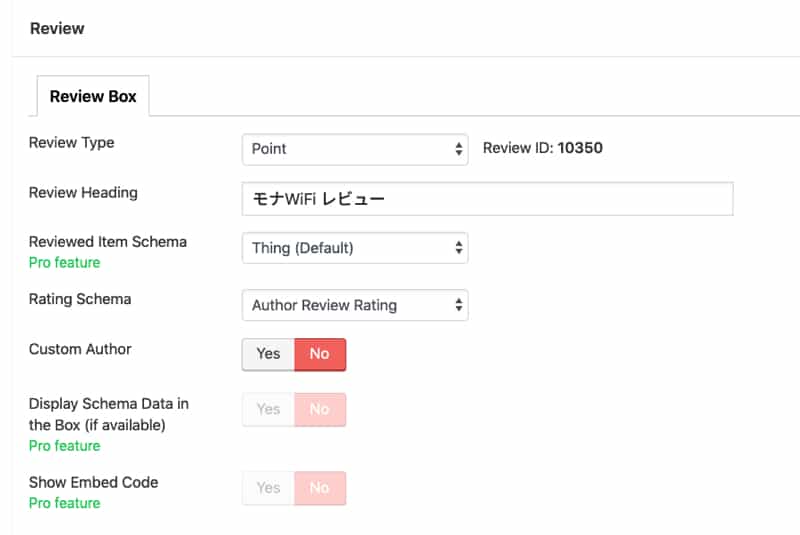Open Pro feature link under Display Schema Data
The height and width of the screenshot is (535, 800).
[64, 446]
